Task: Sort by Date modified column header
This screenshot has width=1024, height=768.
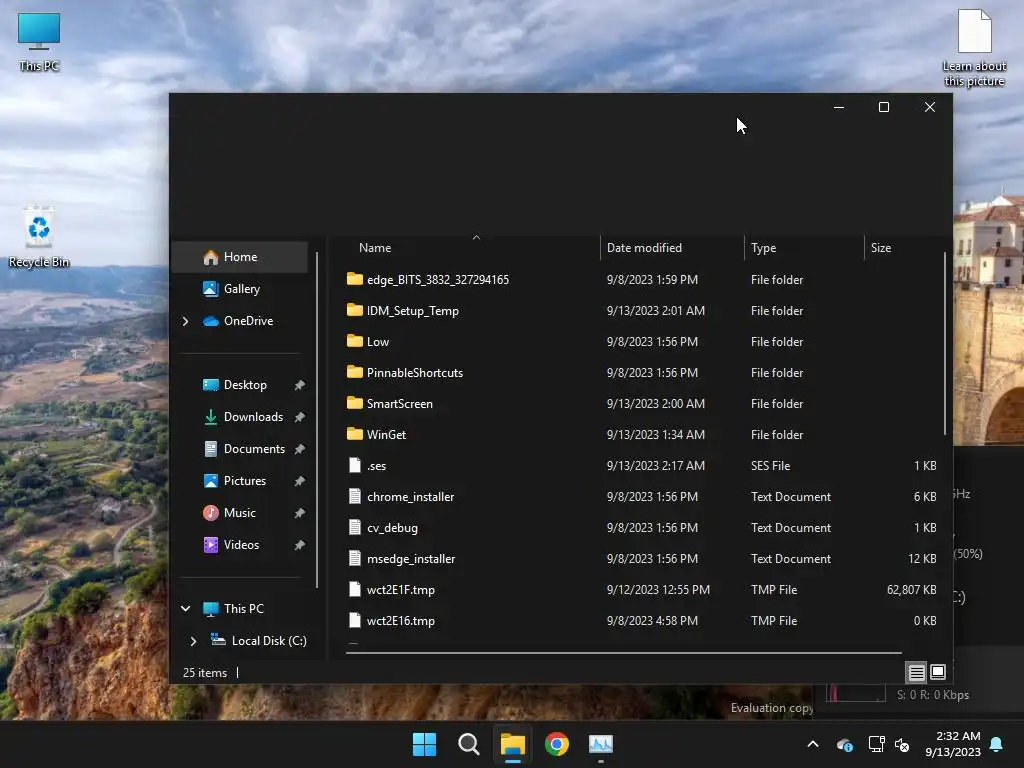Action: pos(644,248)
